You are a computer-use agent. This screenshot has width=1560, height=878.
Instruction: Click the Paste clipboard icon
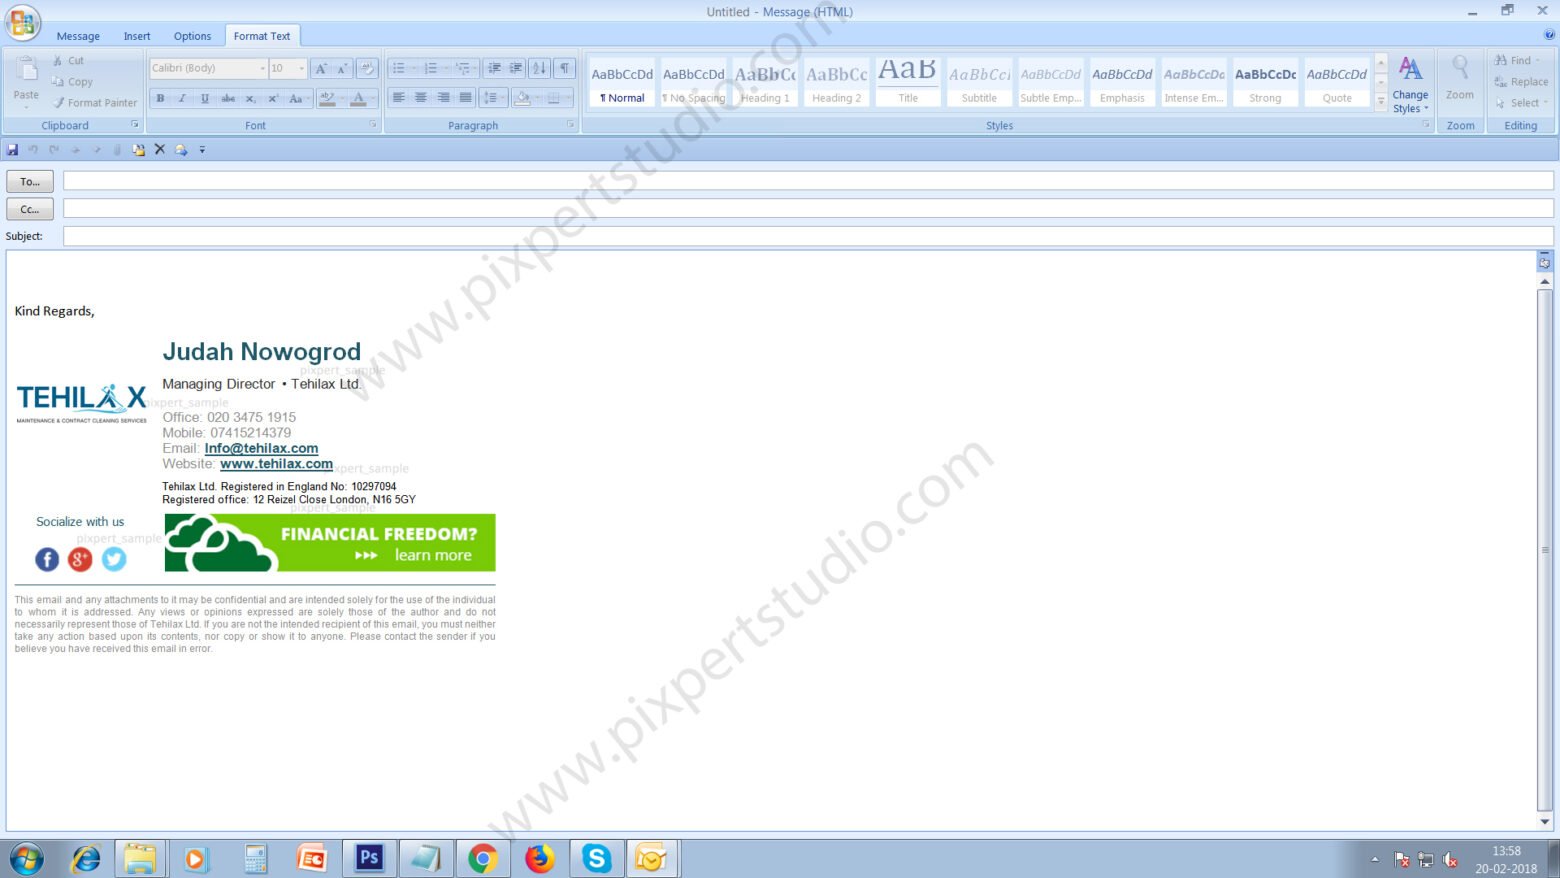pyautogui.click(x=26, y=78)
